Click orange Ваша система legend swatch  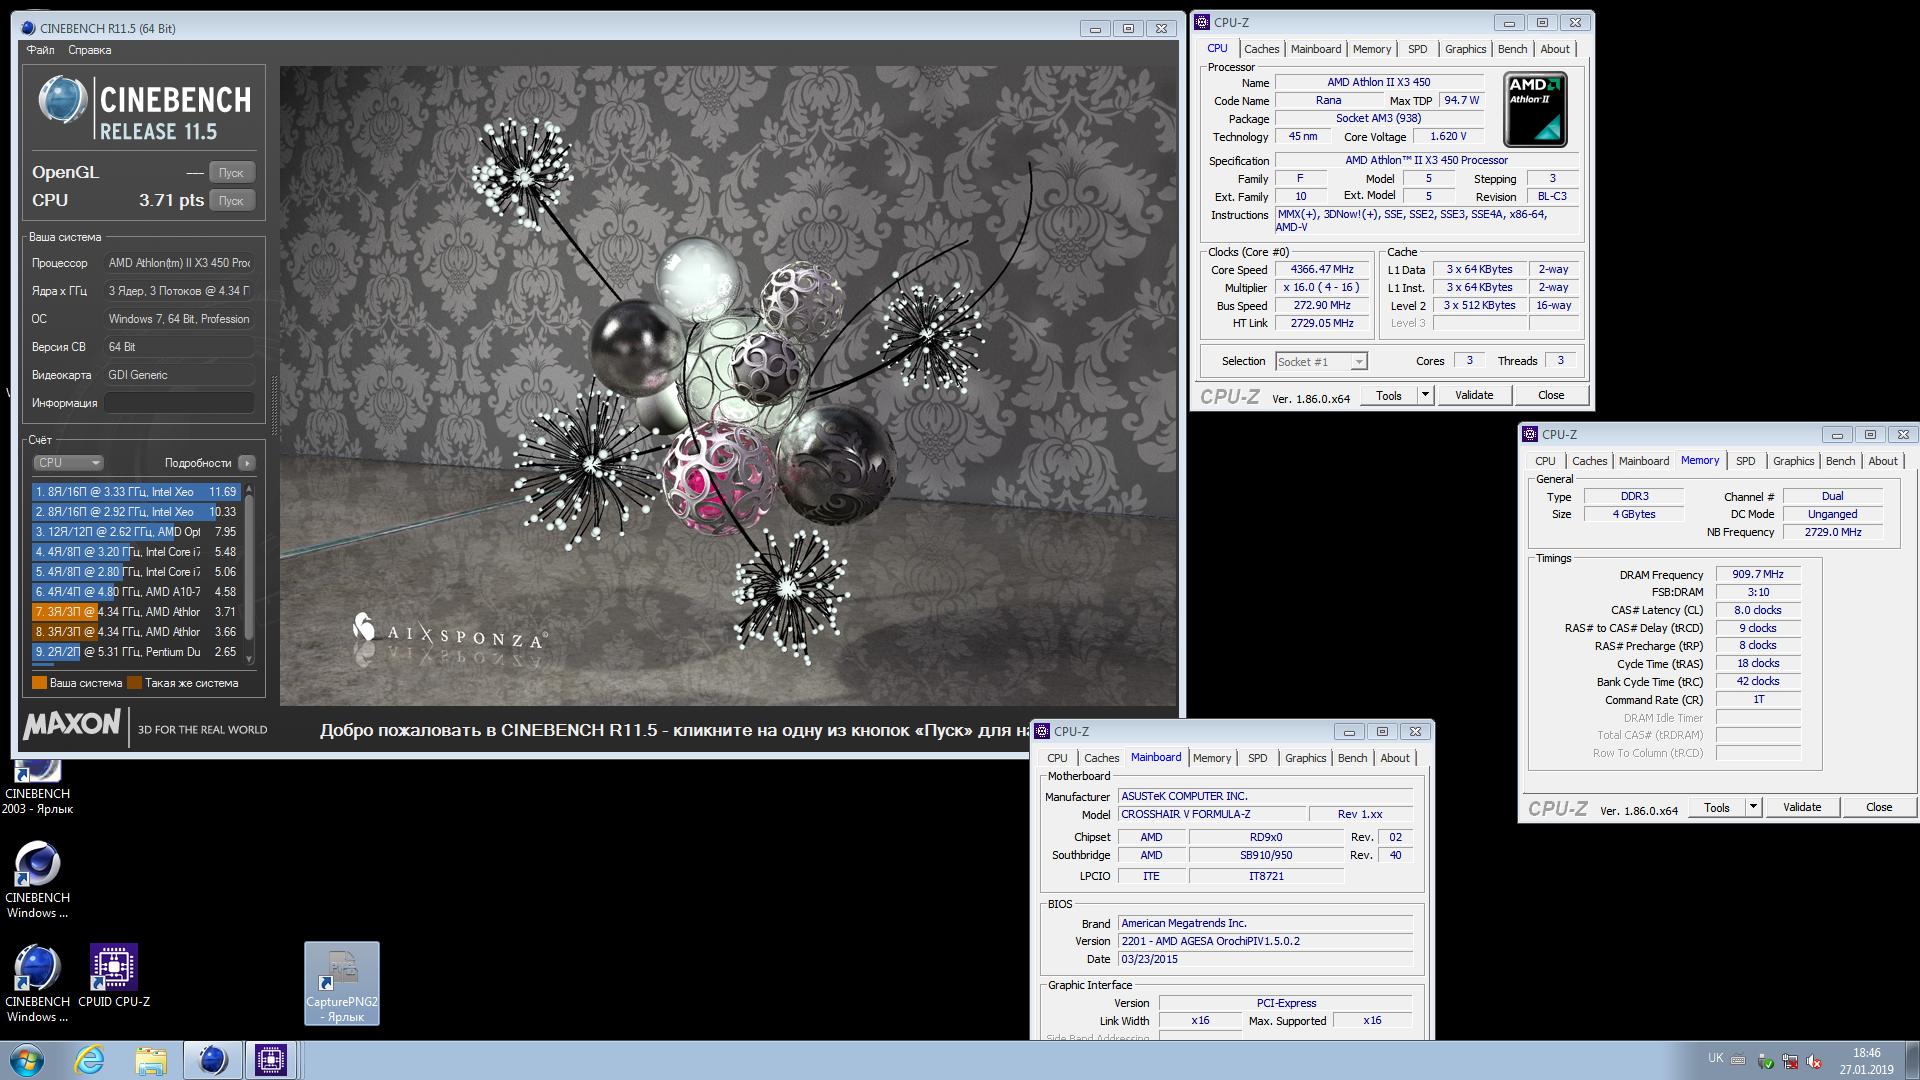point(39,683)
